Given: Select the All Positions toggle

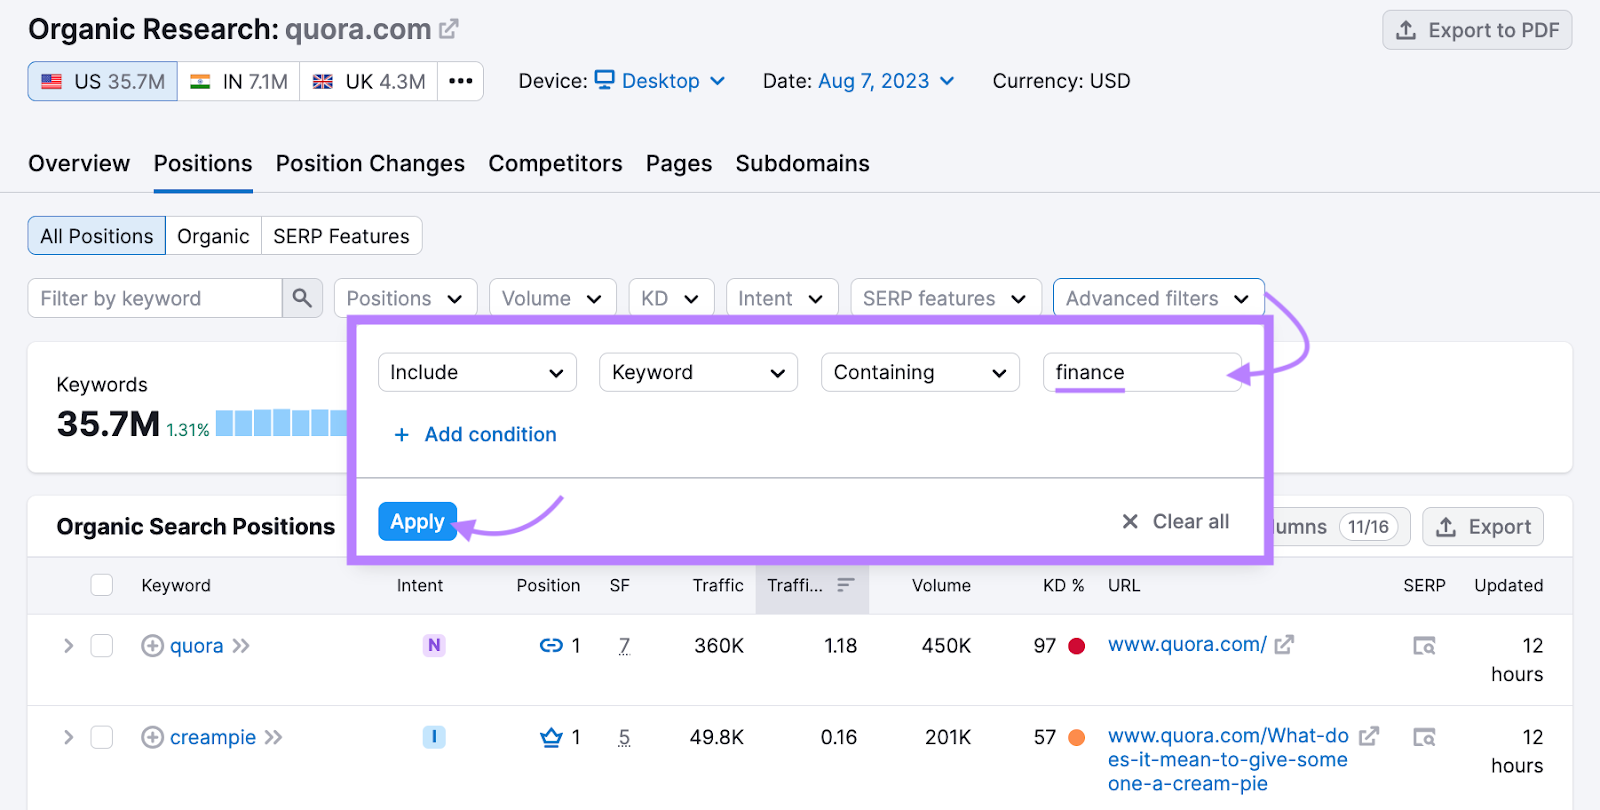Looking at the screenshot, I should (x=97, y=236).
